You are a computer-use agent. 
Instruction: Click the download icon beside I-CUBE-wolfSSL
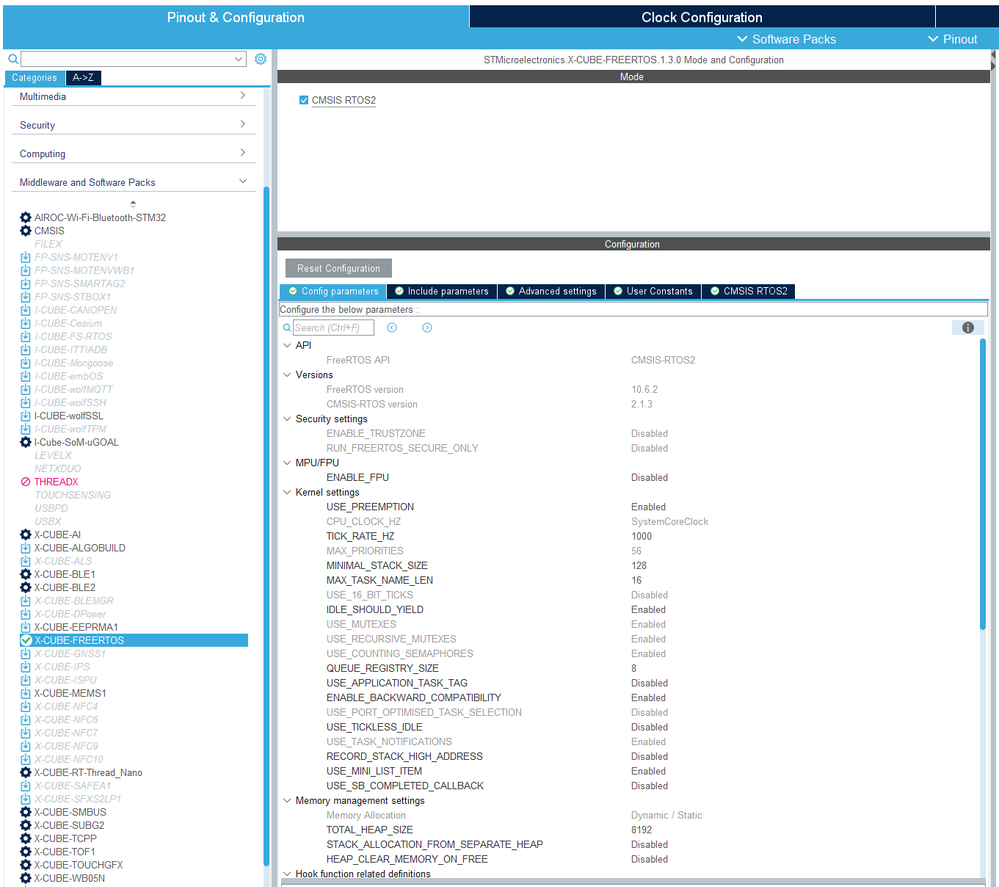(25, 415)
